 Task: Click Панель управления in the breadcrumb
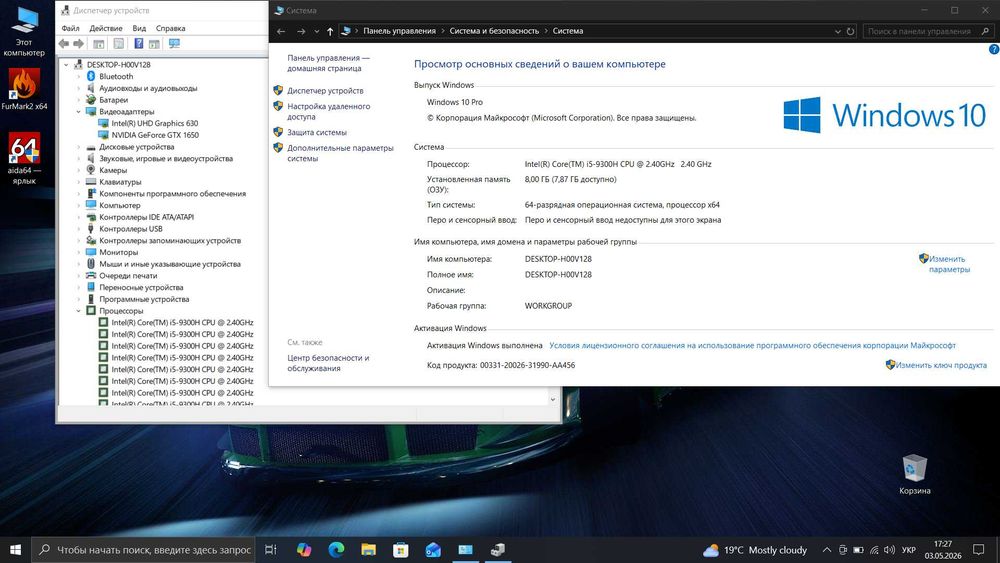[399, 31]
